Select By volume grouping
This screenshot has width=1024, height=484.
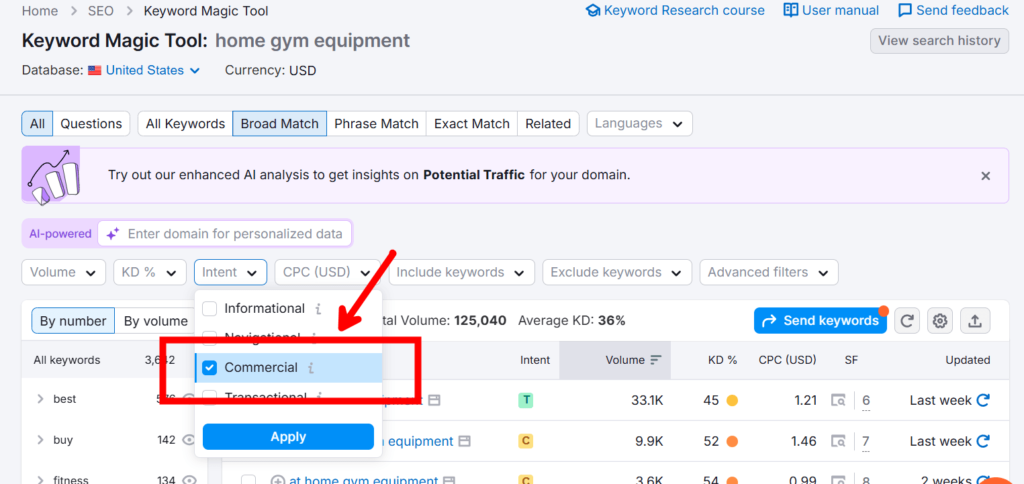(155, 321)
